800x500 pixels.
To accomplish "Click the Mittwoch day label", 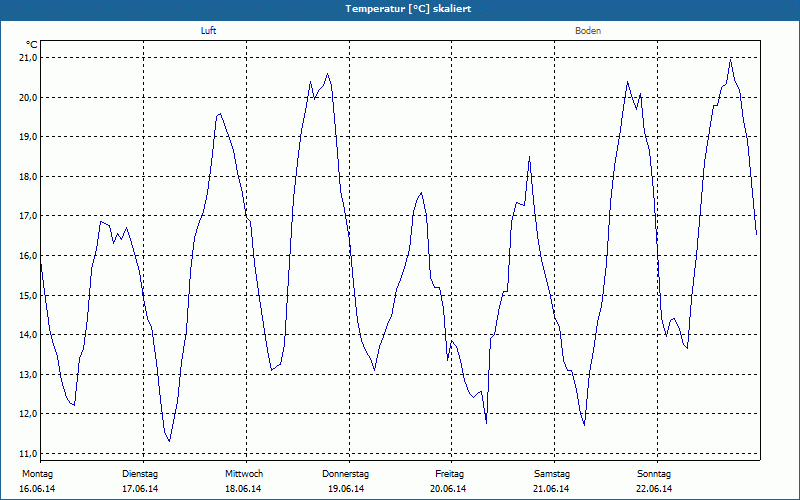I will (x=244, y=474).
